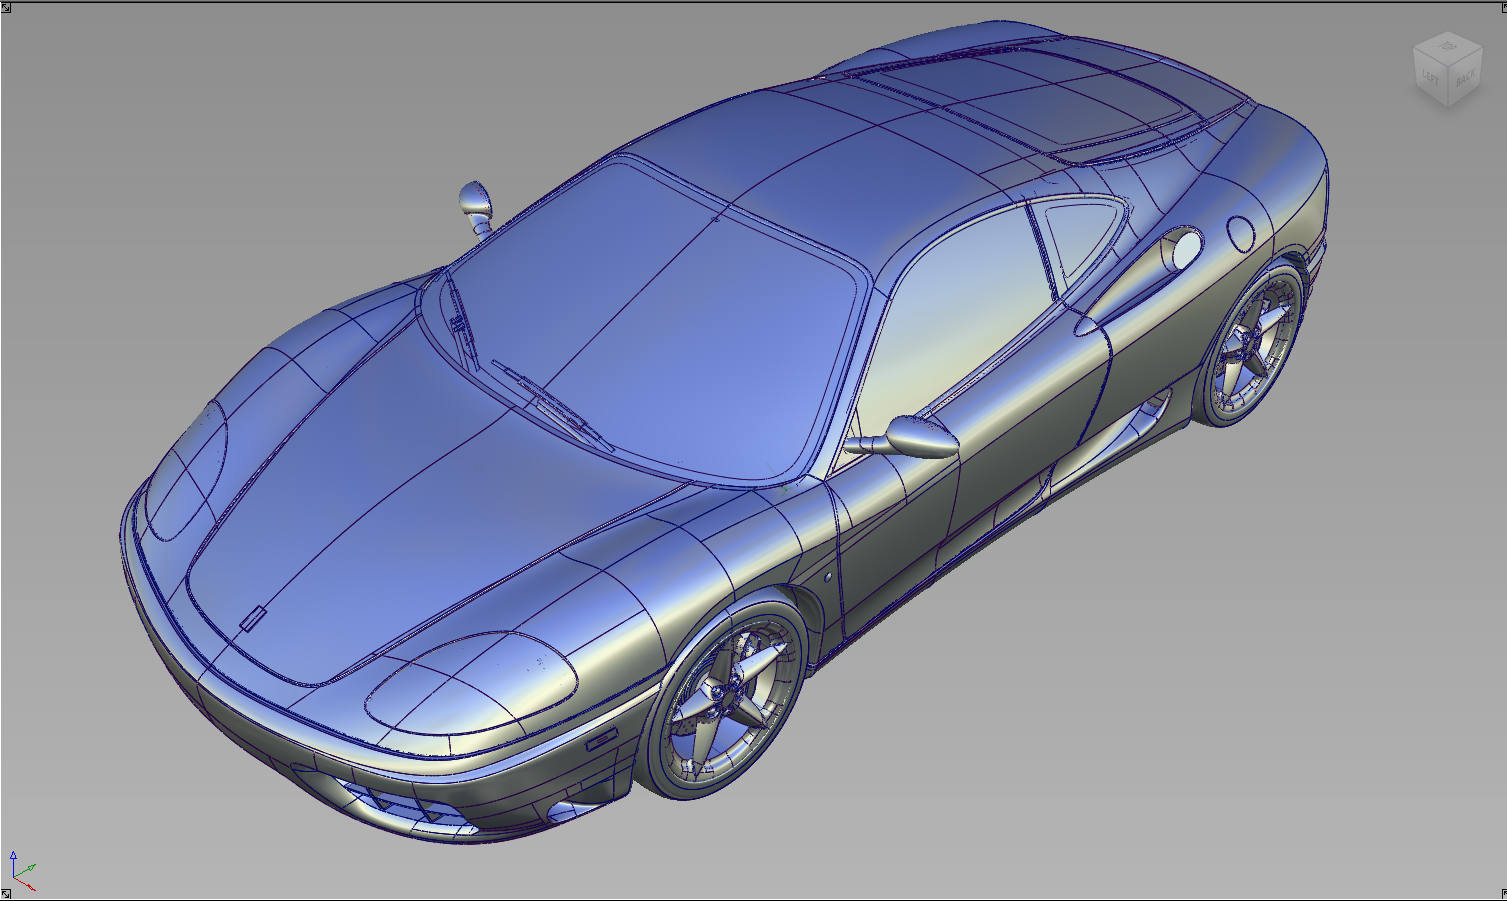Click the top-right corner viewport resize icon
This screenshot has width=1507, height=901.
pos(1502,9)
